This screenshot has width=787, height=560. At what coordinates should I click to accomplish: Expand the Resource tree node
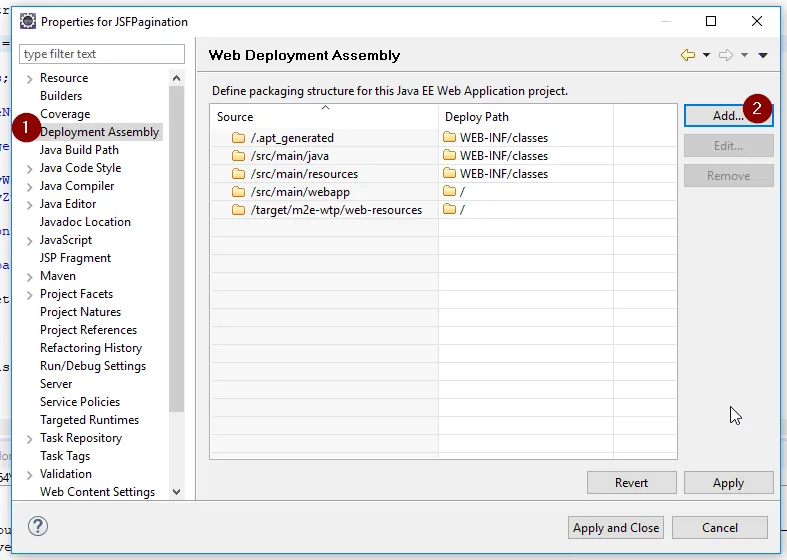[29, 78]
